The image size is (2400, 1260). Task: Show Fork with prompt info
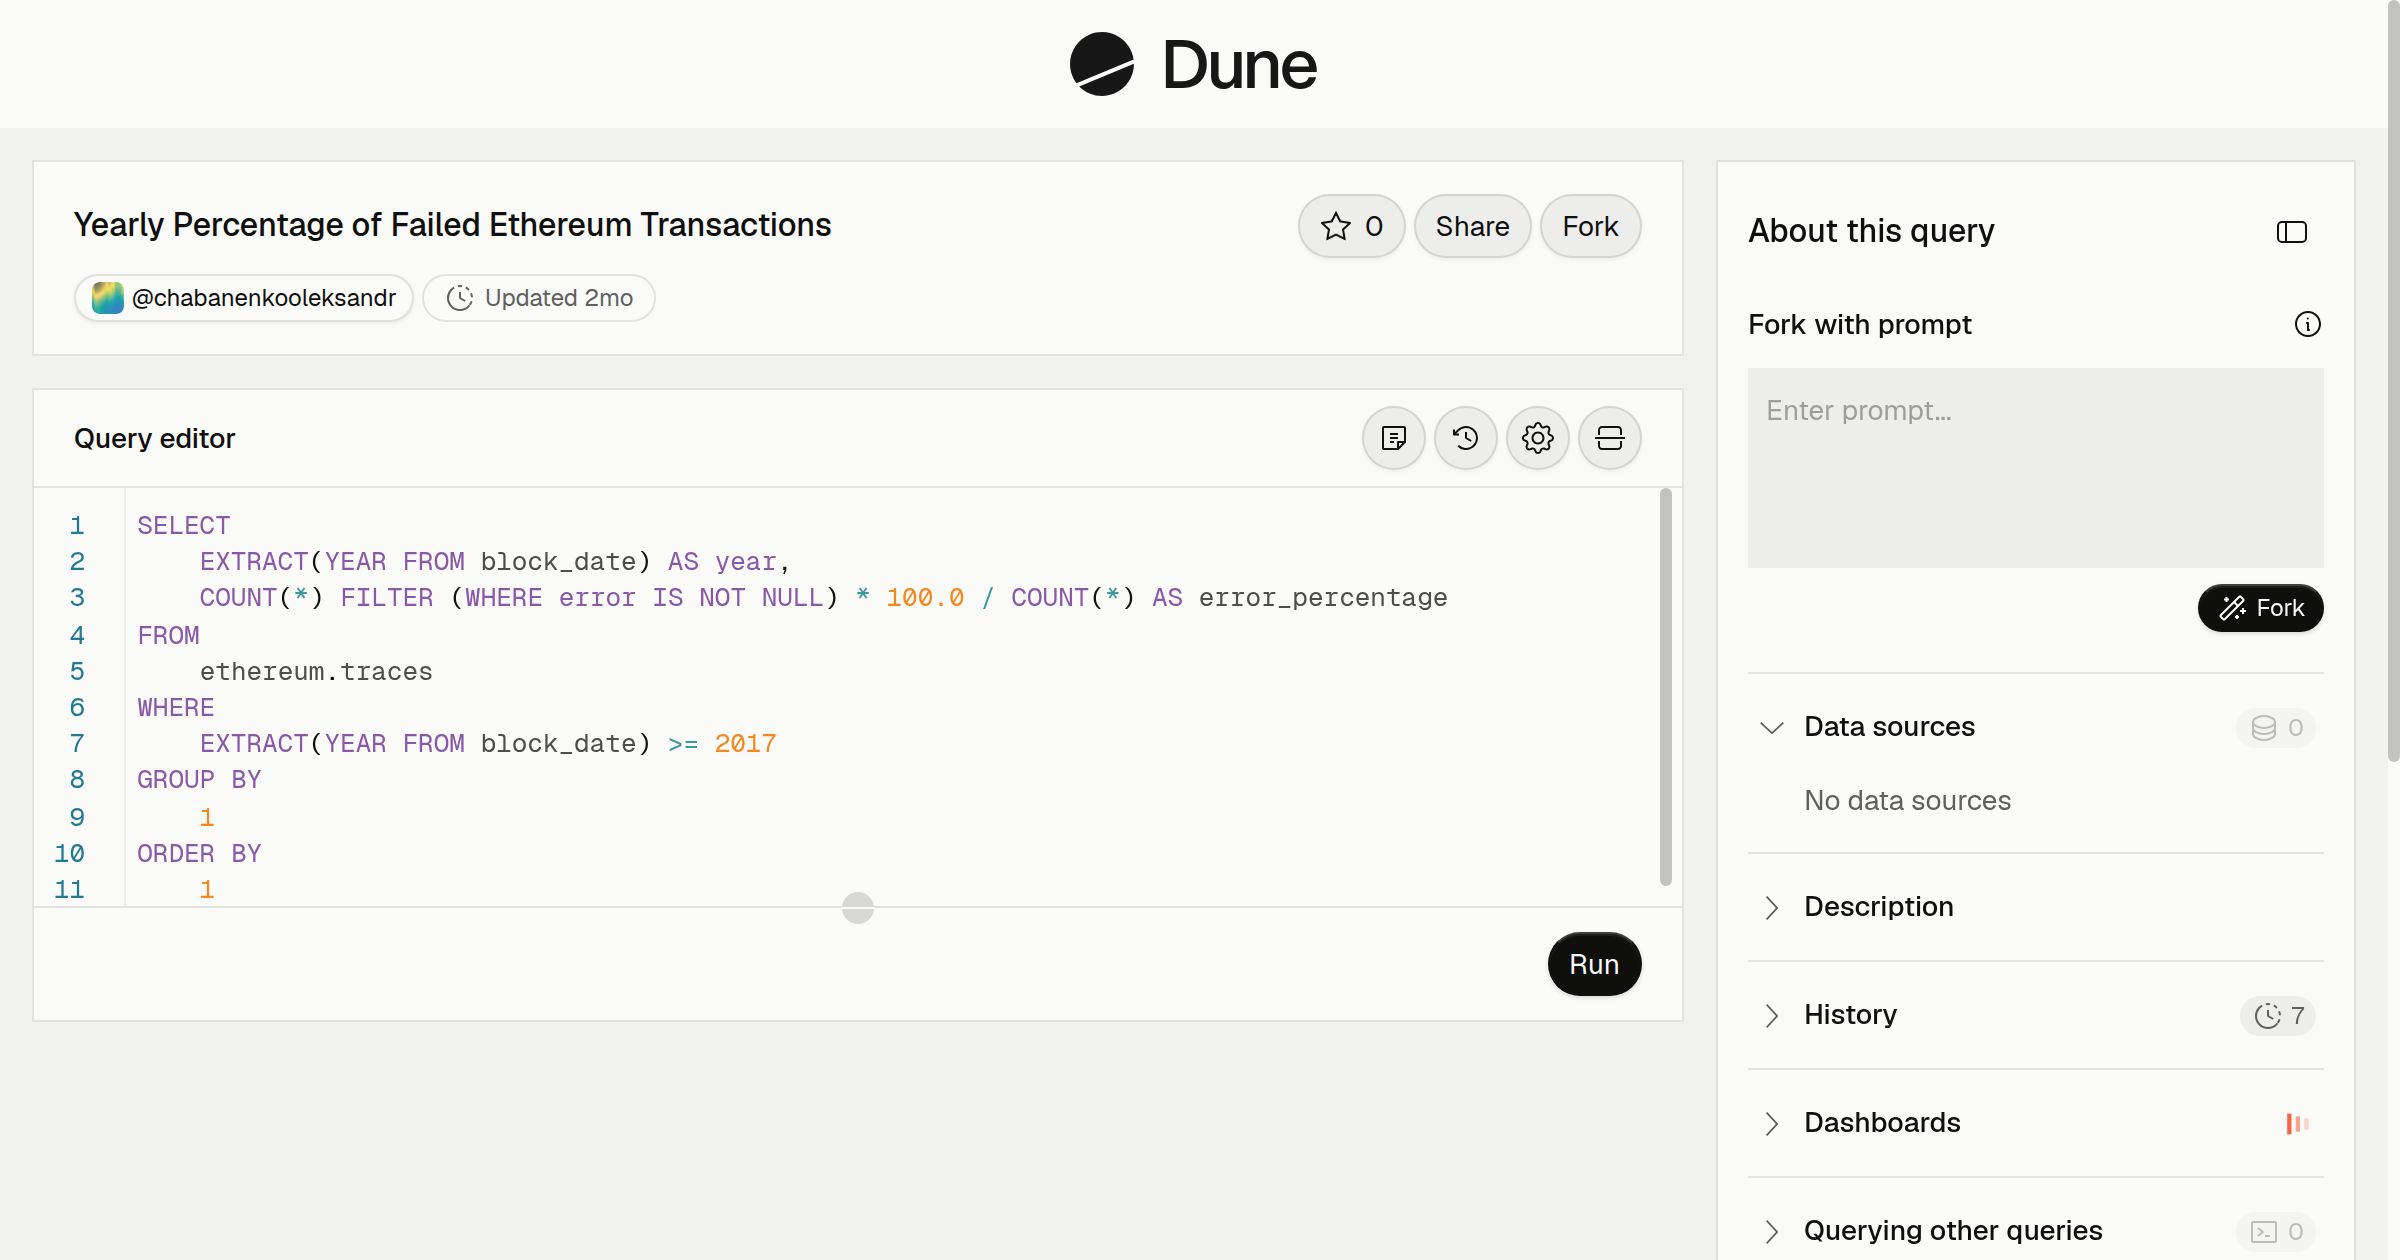[2307, 324]
